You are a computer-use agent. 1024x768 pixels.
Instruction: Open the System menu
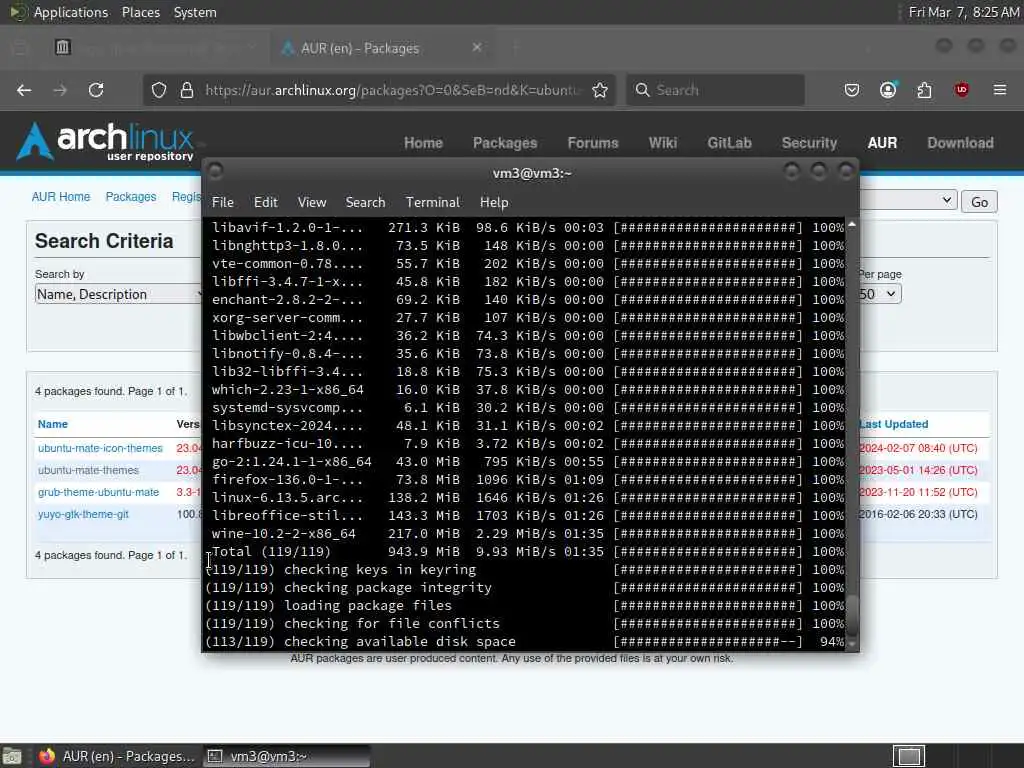point(195,12)
